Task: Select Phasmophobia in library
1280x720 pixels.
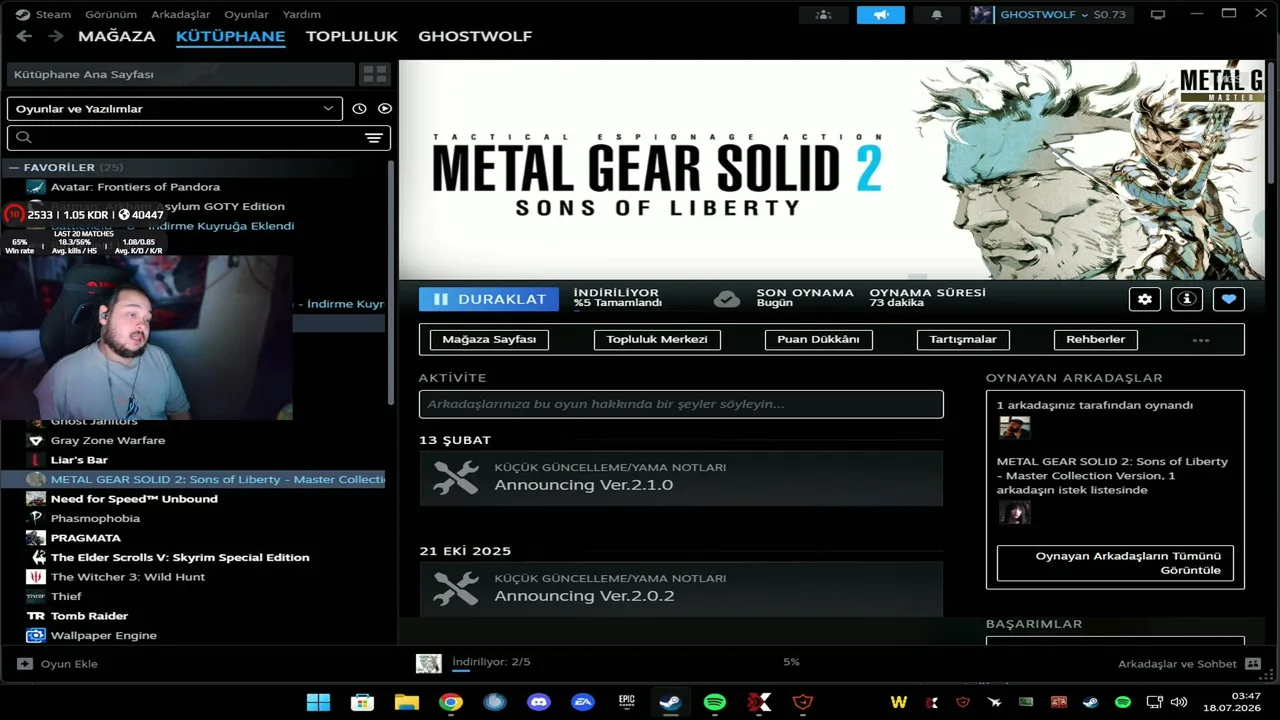Action: 95,519
